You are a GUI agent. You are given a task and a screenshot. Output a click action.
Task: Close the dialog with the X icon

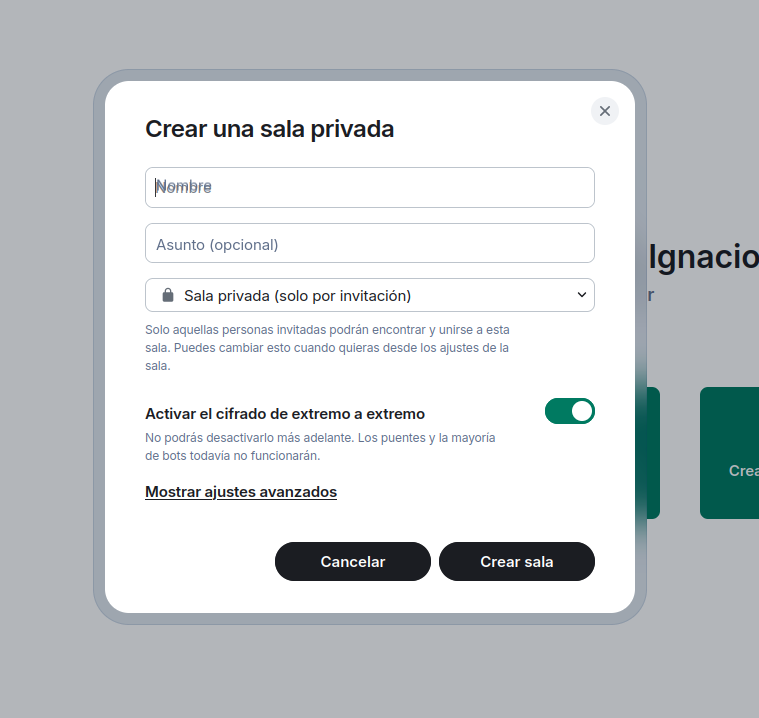[604, 111]
